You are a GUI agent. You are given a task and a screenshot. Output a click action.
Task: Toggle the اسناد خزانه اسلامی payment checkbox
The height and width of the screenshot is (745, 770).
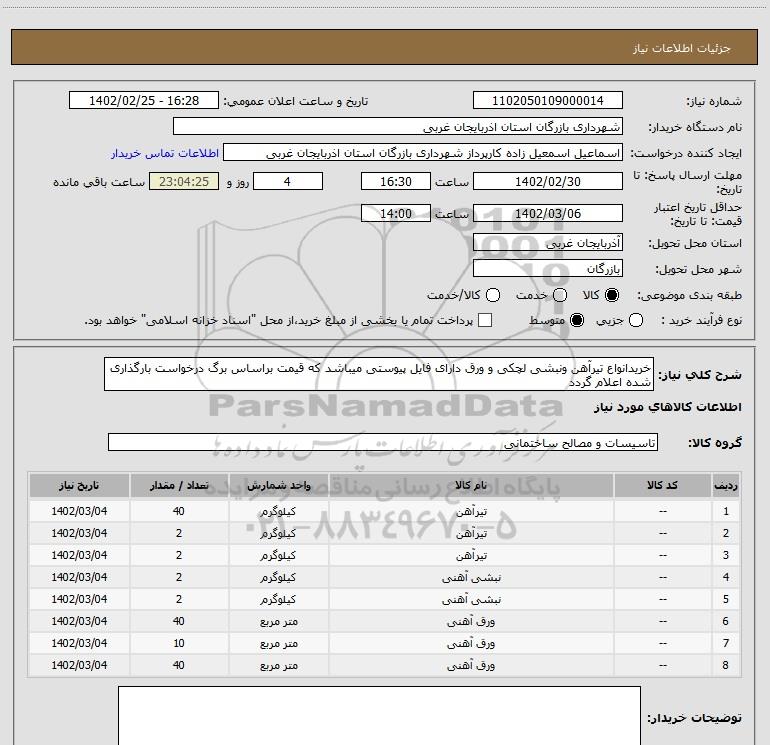click(x=485, y=320)
